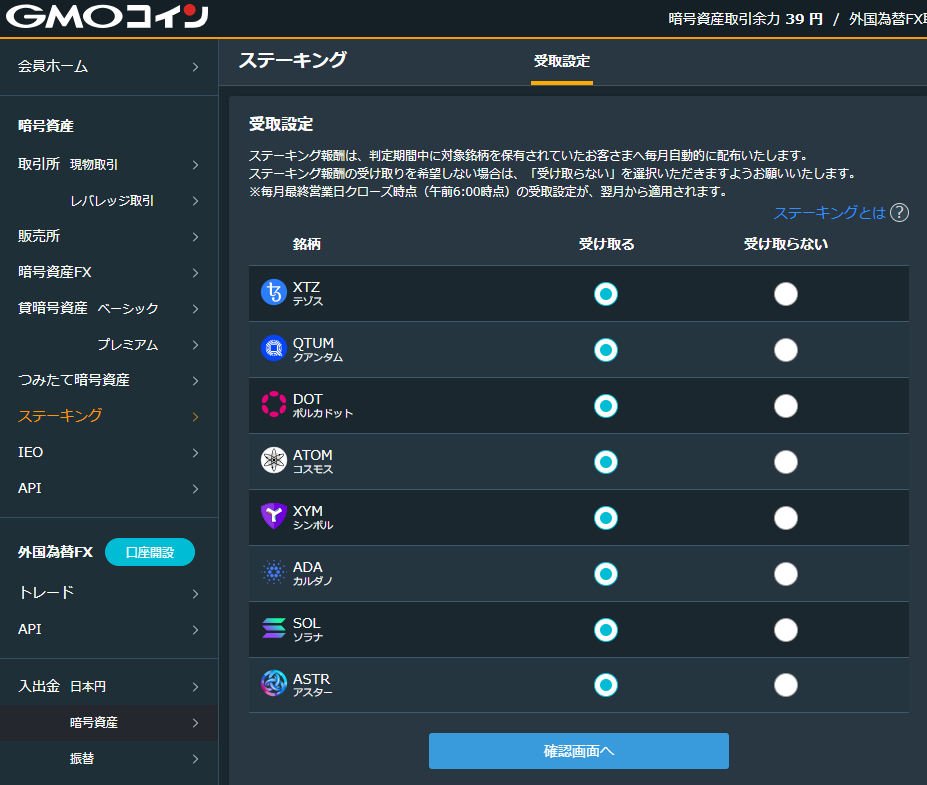Select 受け取らない for ASTR

click(x=786, y=685)
